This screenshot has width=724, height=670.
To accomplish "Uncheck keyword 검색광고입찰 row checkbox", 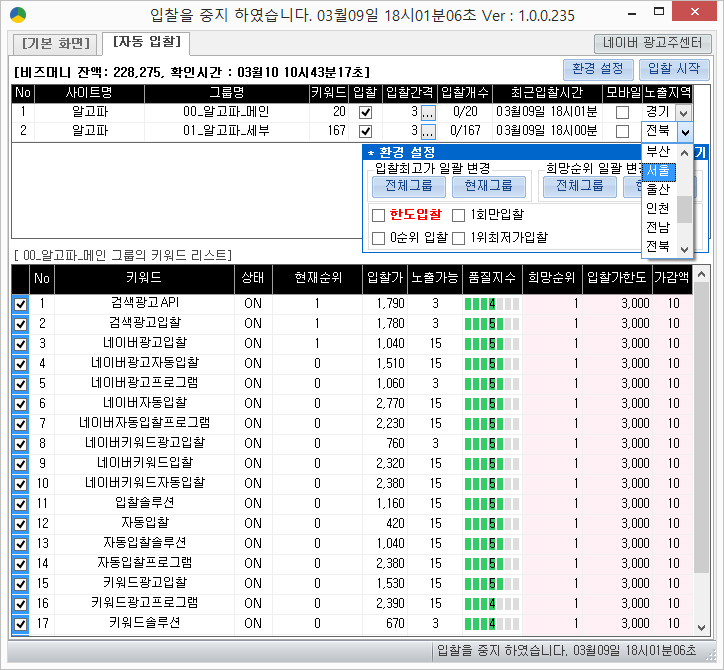I will pyautogui.click(x=20, y=324).
